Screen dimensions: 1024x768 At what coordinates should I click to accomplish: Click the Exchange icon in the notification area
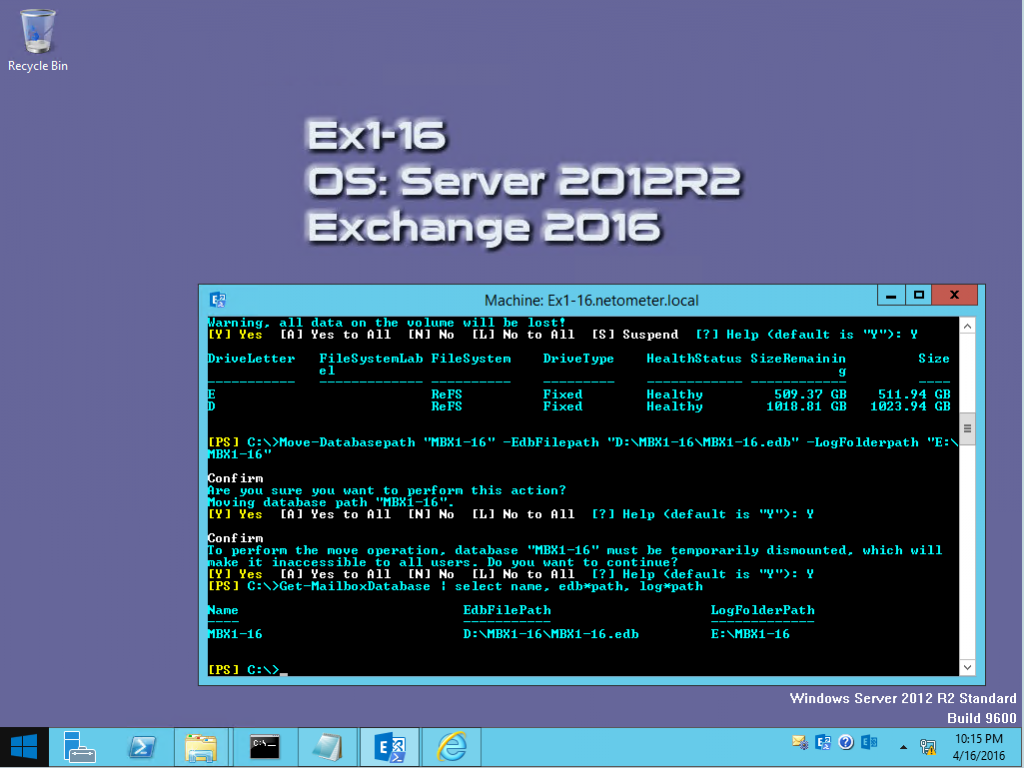pos(868,743)
